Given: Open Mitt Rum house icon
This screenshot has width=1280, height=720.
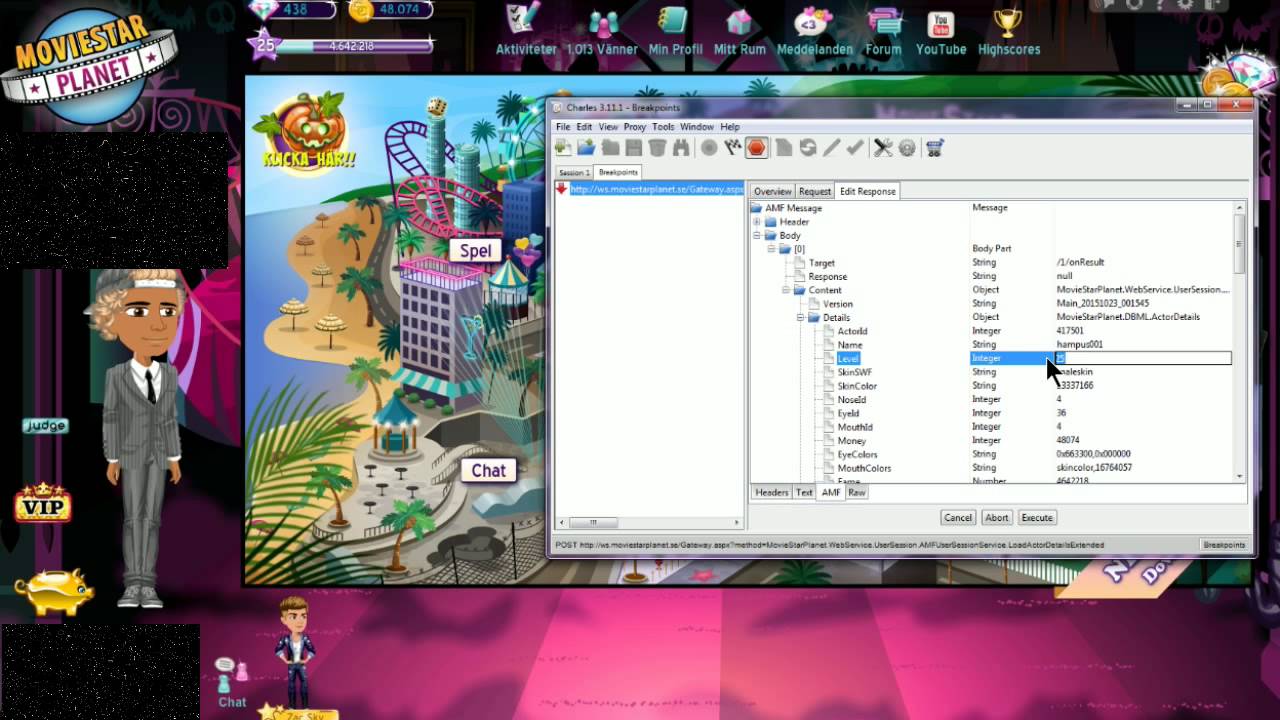Looking at the screenshot, I should pos(739,30).
